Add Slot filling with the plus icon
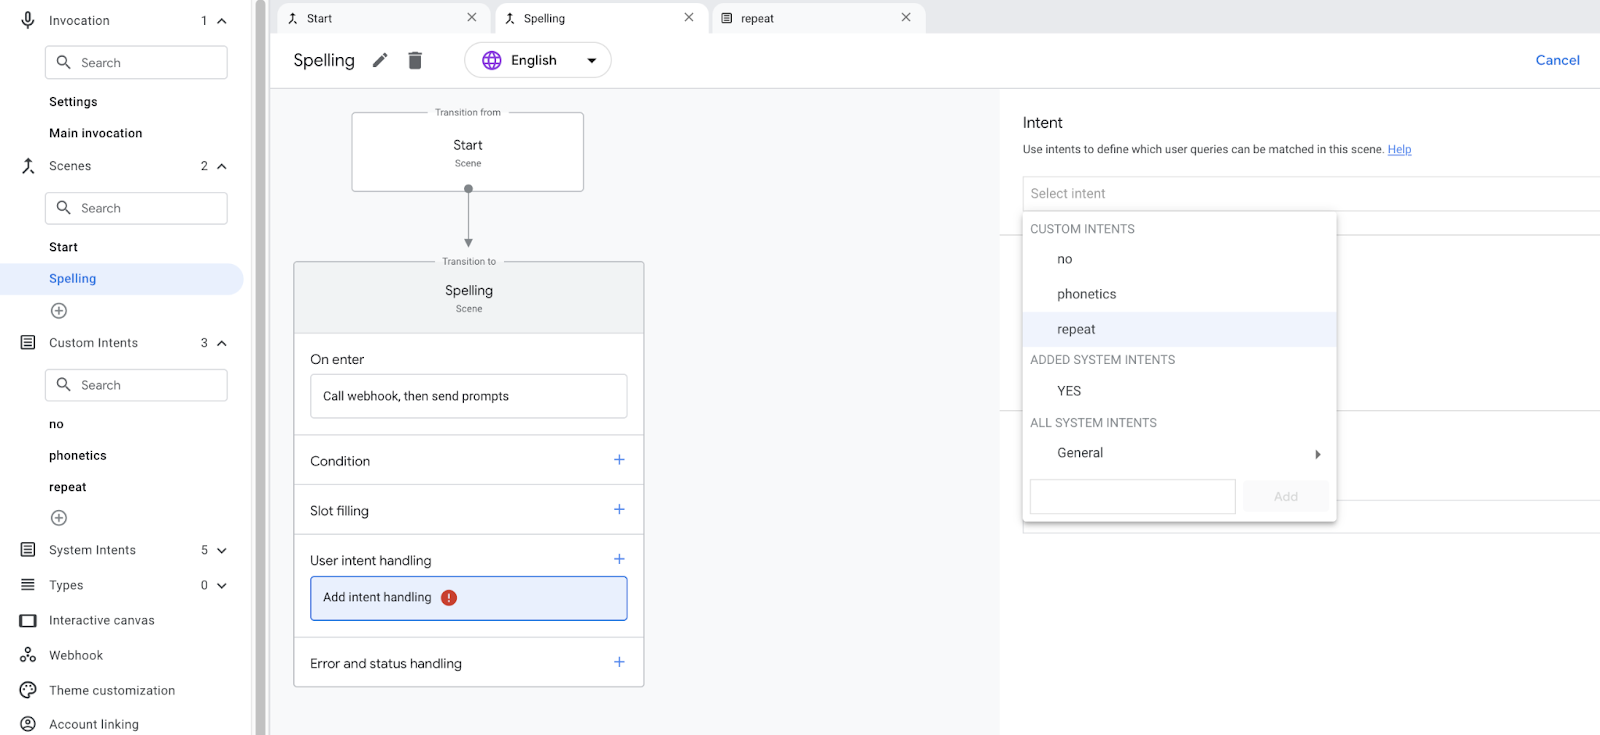 tap(619, 510)
